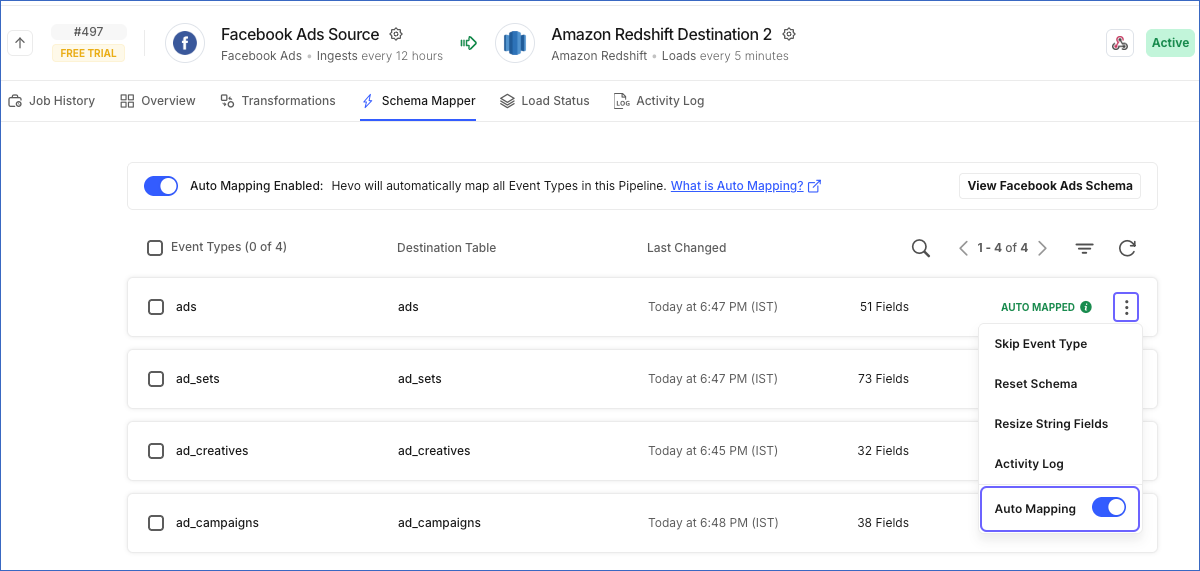This screenshot has height=571, width=1200.
Task: Open Facebook Ads Source settings gear
Action: tap(396, 35)
